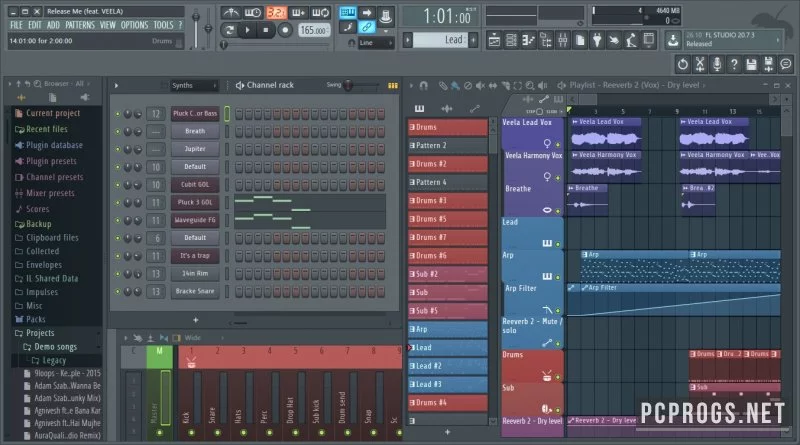
Task: Toggle typing keyboard to piano icon
Action: [x=348, y=12]
